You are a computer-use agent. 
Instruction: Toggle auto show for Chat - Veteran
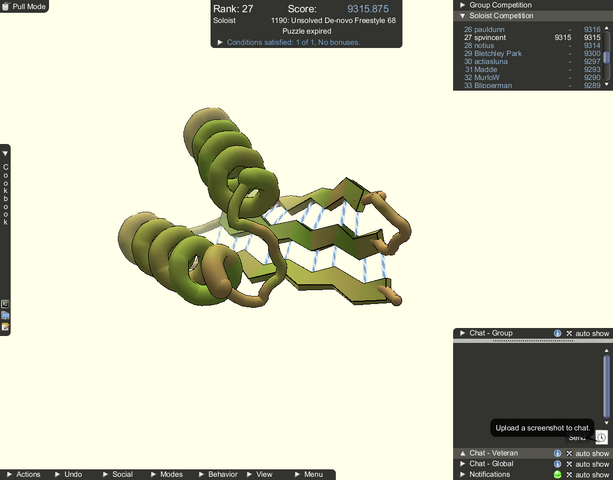coord(588,453)
